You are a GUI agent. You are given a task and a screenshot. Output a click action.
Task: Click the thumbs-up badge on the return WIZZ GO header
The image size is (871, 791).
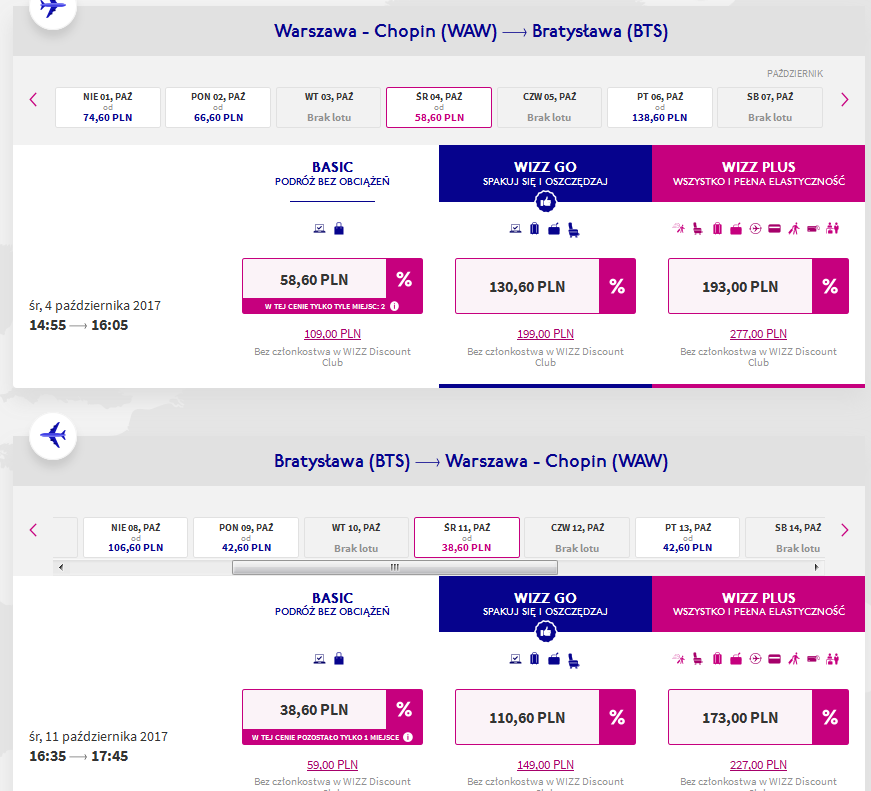pos(545,632)
